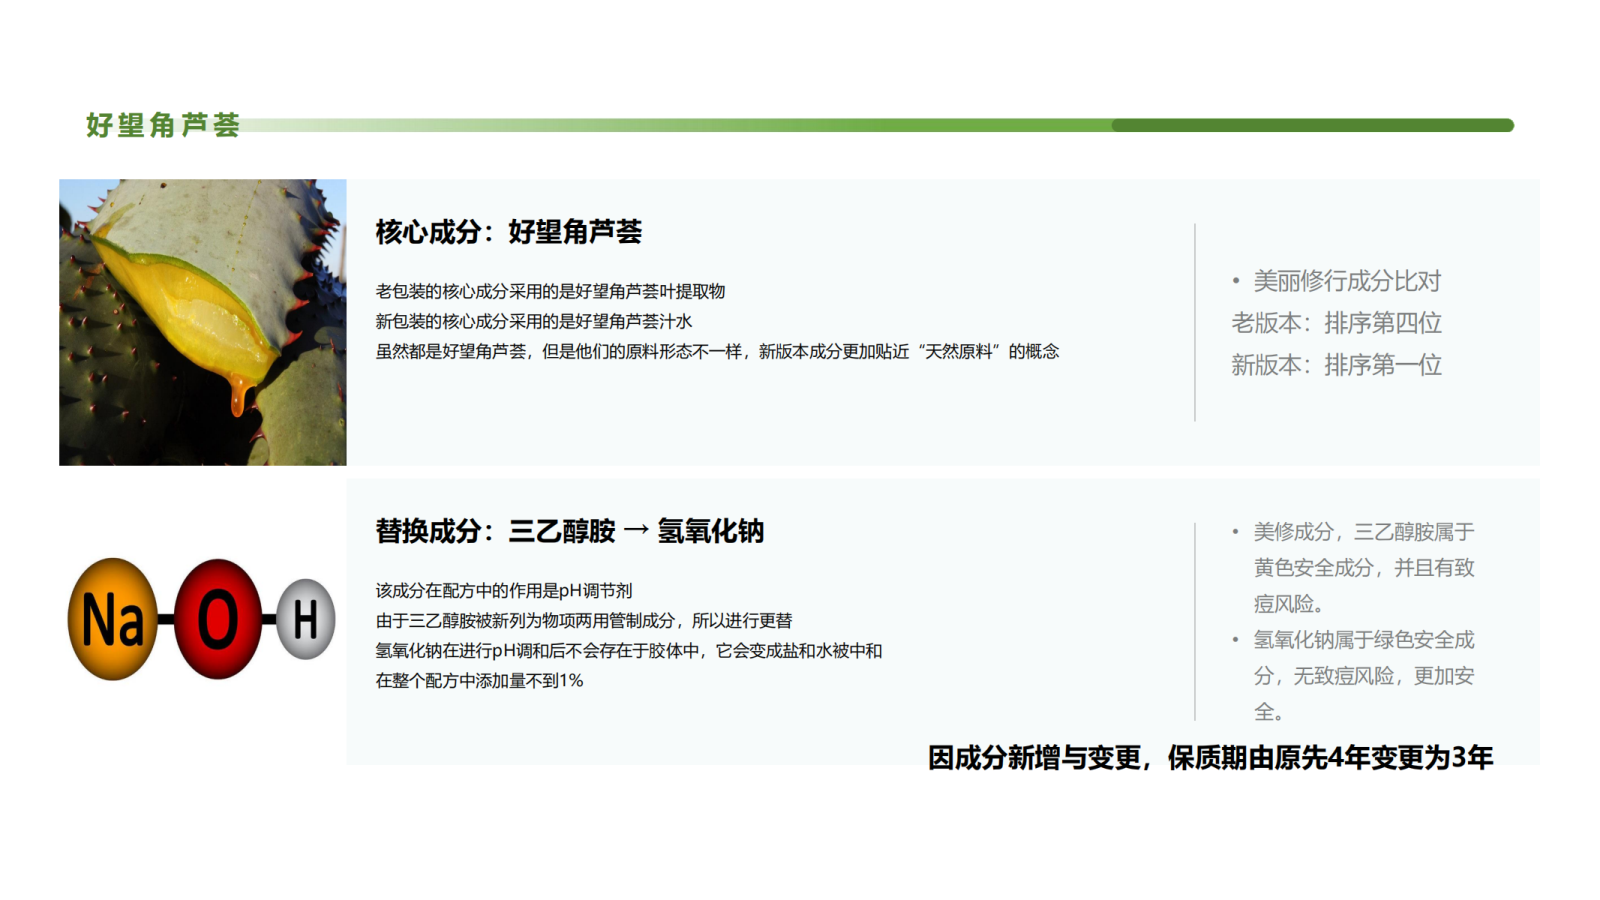This screenshot has height=900, width=1600.
Task: Select the bullet about 三乙醇胺 yellow safety
Action: (x=1363, y=567)
